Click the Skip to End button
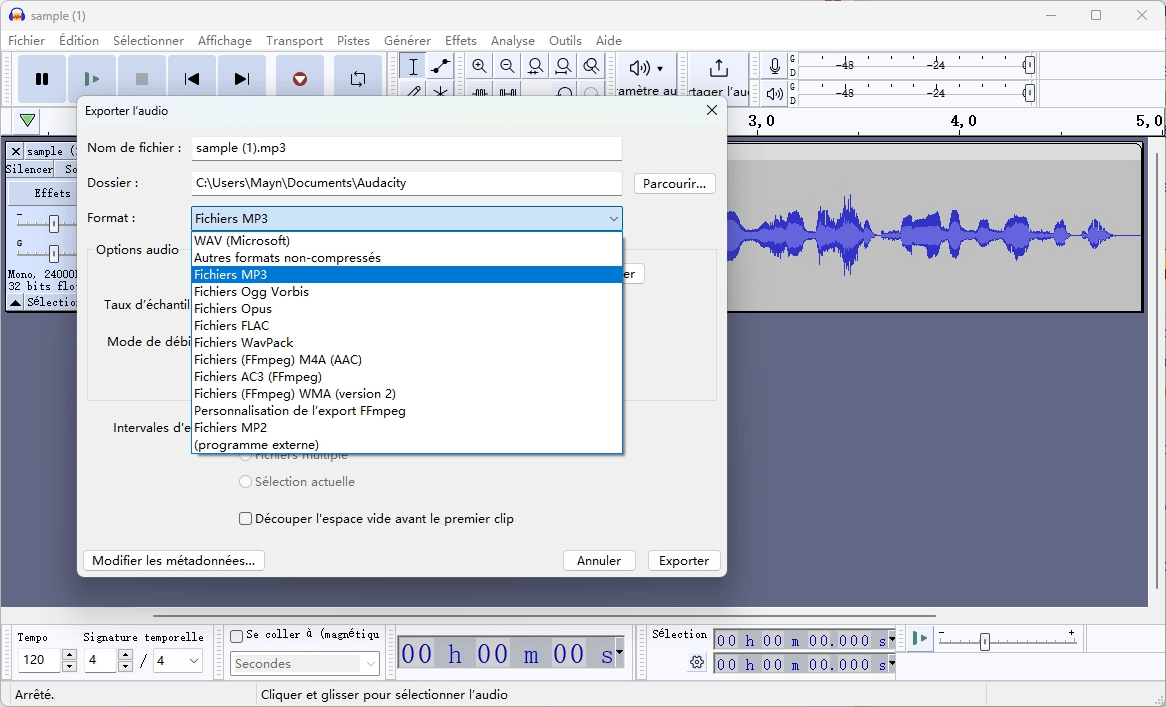 (x=241, y=79)
